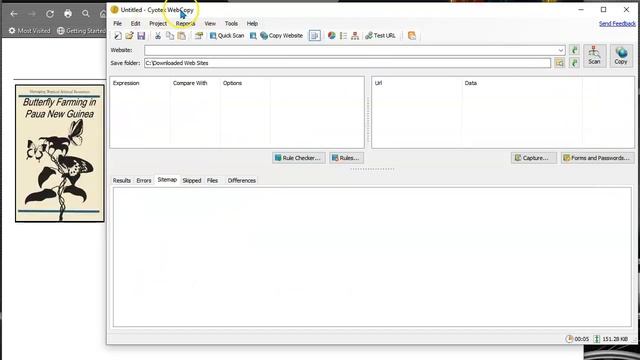Follow the Send Feedback link
Screen dimensions: 640x360
(617, 24)
